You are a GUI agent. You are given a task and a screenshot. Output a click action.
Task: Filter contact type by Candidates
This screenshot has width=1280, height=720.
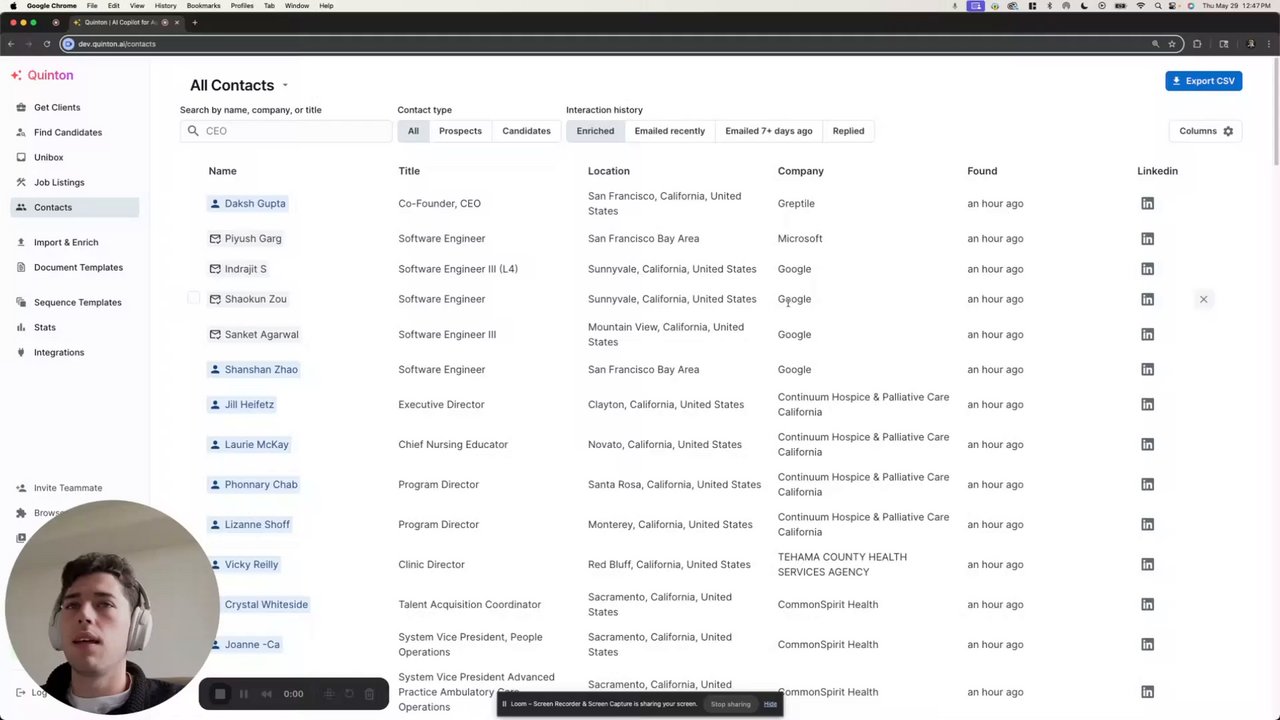[x=526, y=131]
